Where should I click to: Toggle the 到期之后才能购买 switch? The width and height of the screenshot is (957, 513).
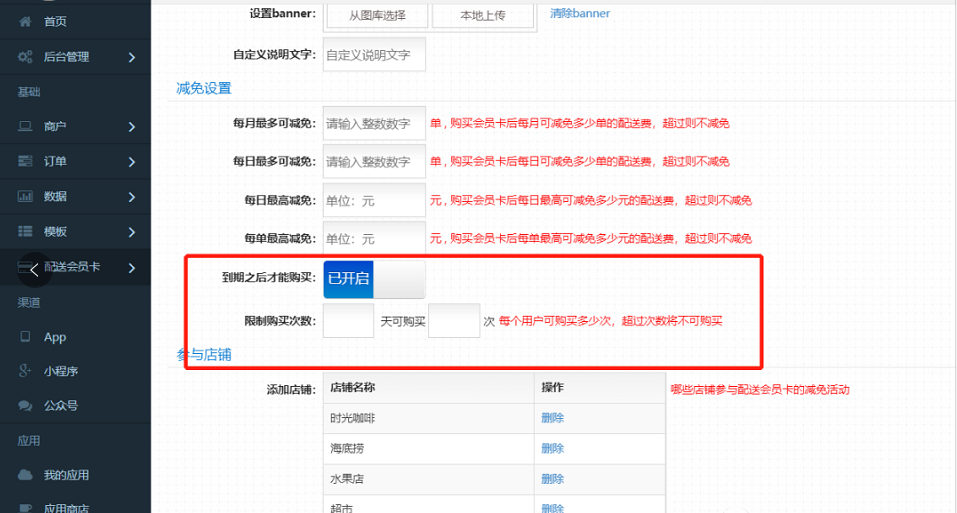375,279
